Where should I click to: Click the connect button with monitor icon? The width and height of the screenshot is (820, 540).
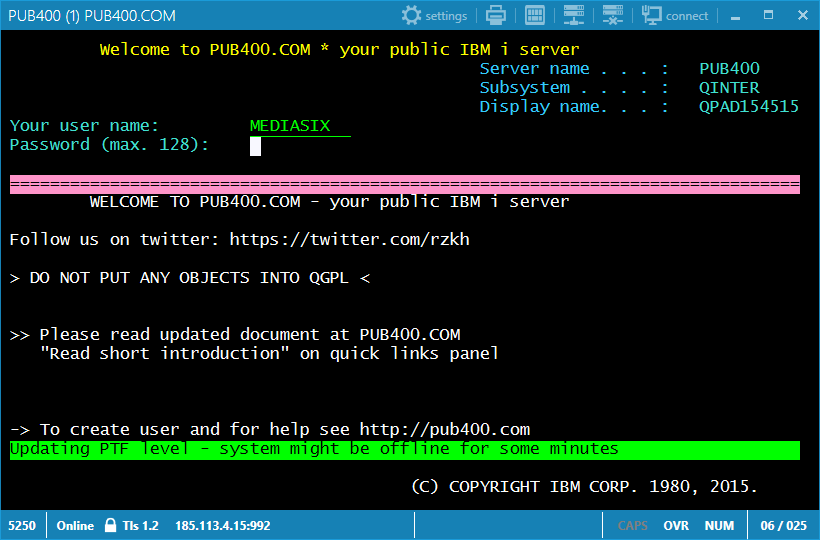click(675, 15)
